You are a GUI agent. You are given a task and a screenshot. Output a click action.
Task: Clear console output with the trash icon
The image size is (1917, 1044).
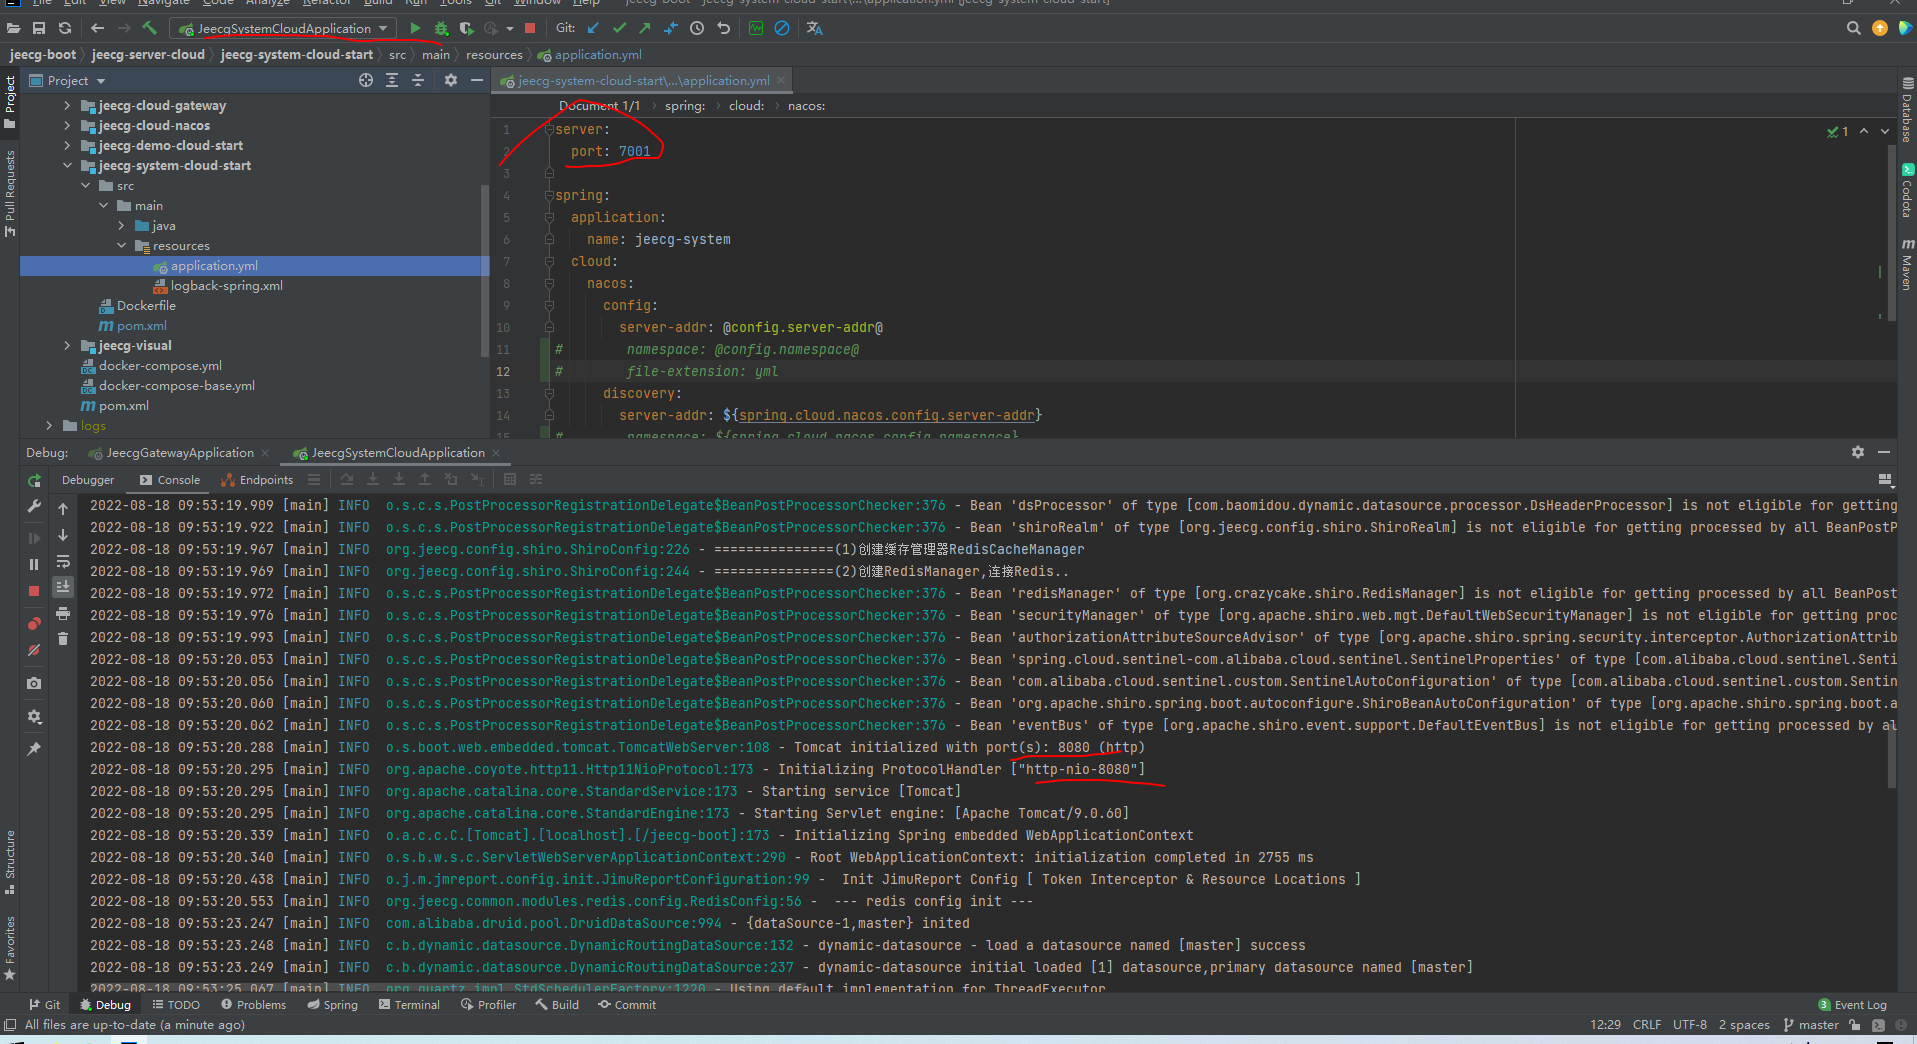point(63,638)
